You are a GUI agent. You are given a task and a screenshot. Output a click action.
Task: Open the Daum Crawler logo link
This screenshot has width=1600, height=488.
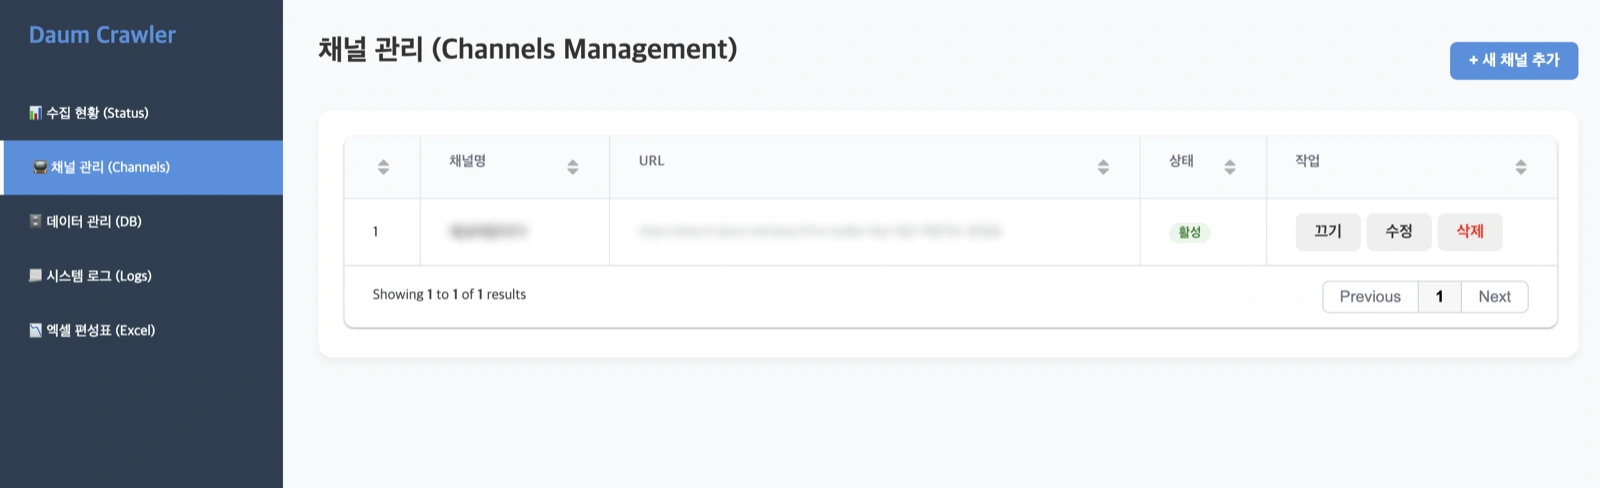(x=102, y=35)
